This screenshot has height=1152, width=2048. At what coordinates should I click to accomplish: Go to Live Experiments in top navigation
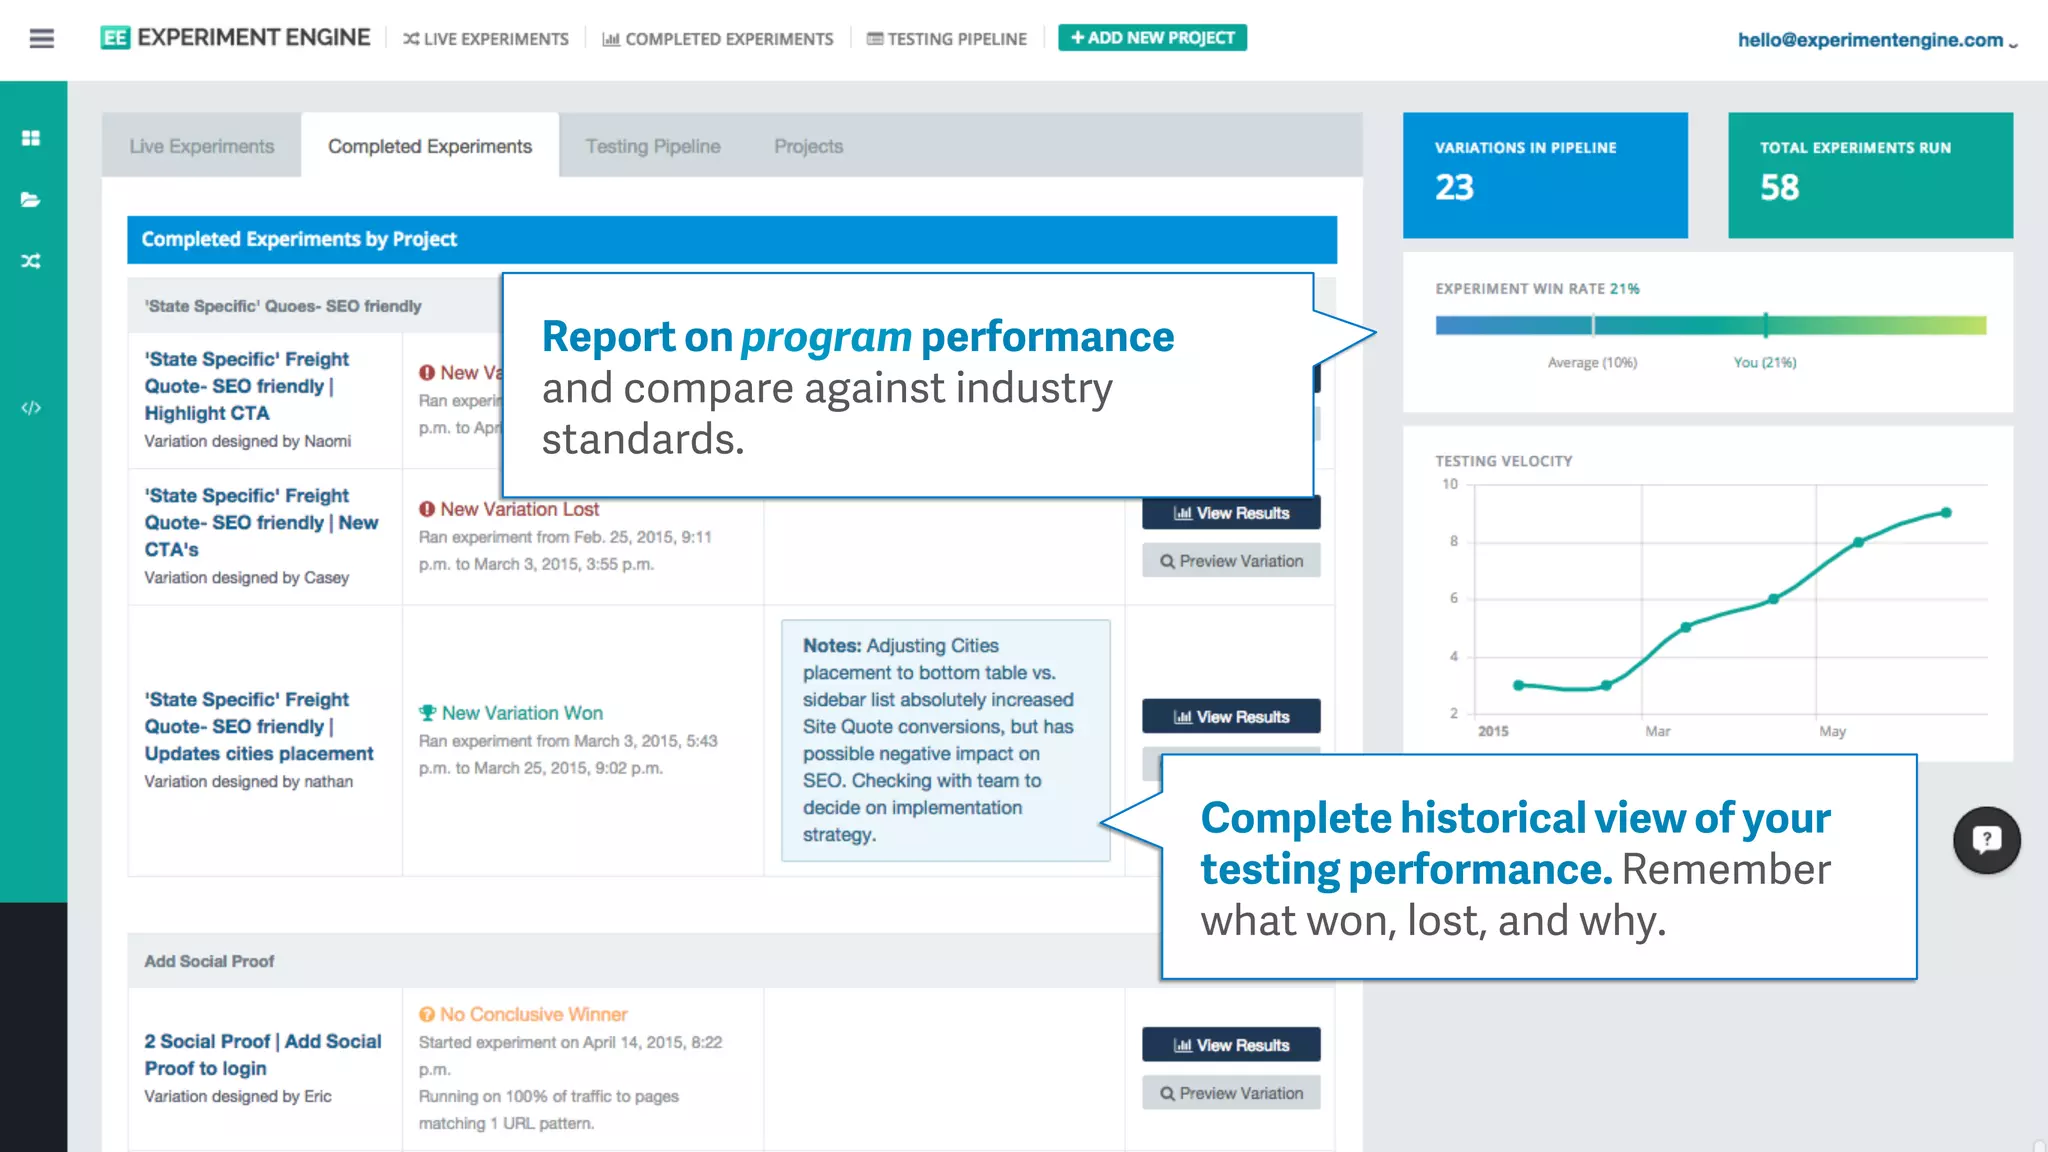[x=486, y=39]
